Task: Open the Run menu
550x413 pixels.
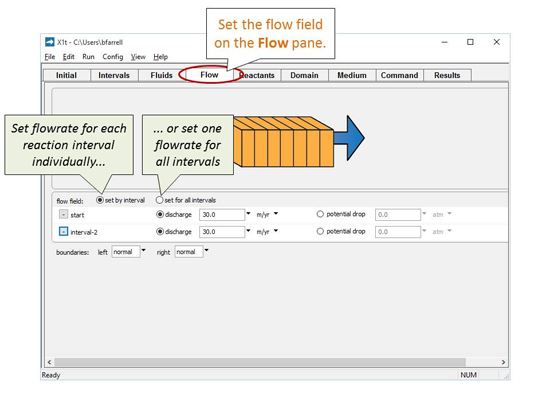Action: [88, 57]
